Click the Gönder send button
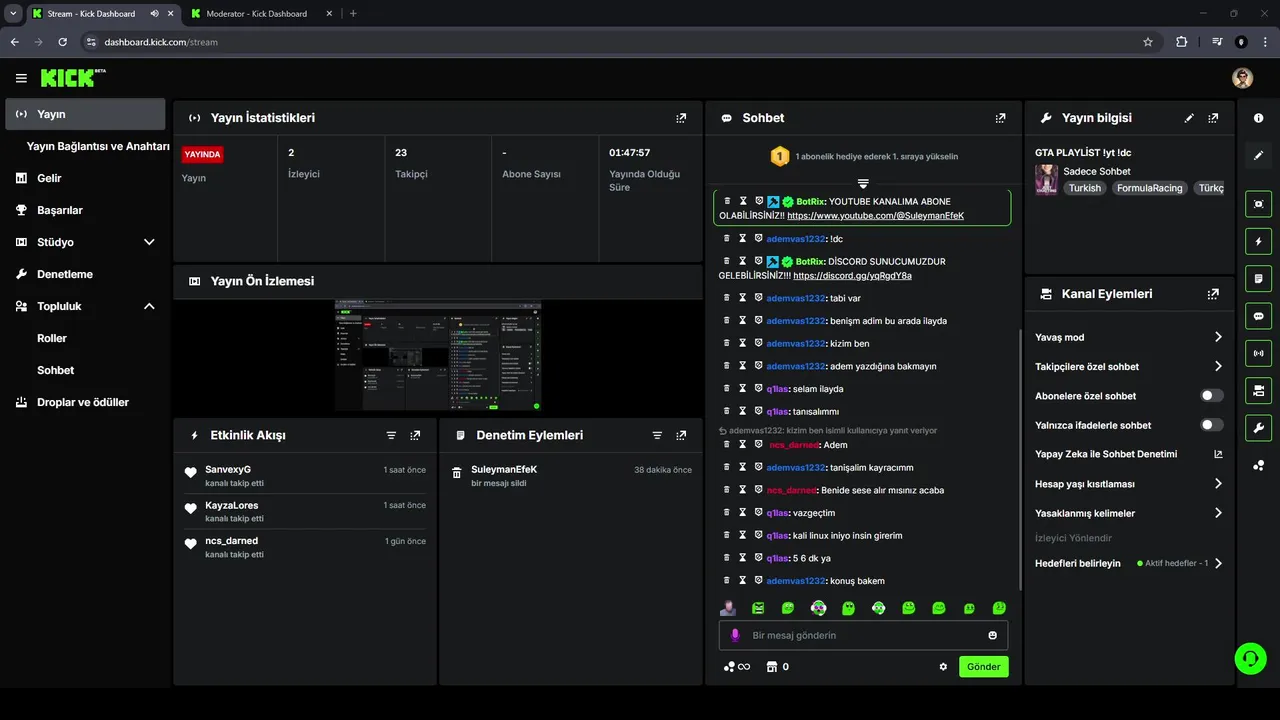 tap(983, 667)
